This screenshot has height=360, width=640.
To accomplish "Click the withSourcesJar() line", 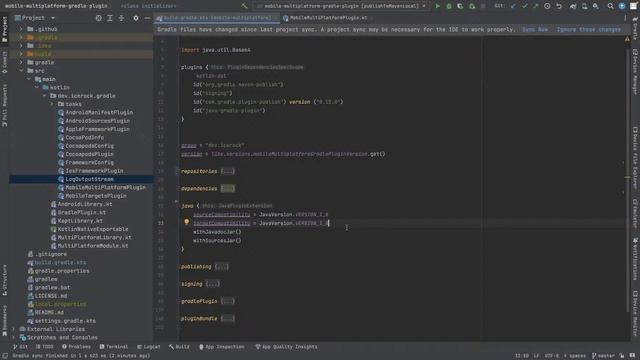I will [x=217, y=240].
